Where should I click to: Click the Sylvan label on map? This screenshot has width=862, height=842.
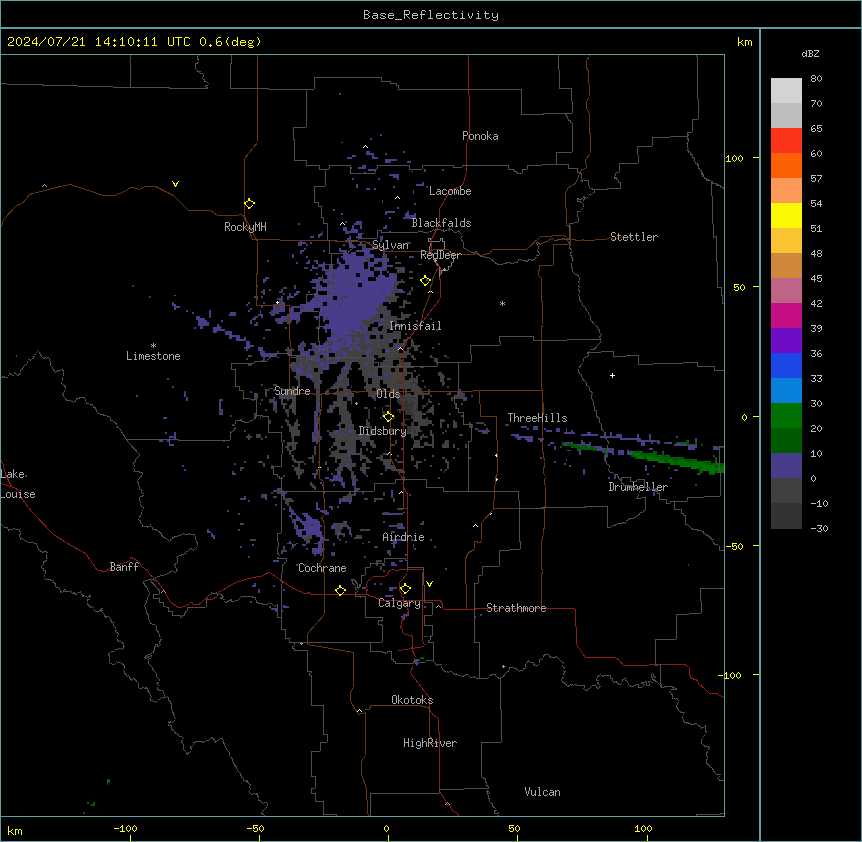[x=391, y=245]
